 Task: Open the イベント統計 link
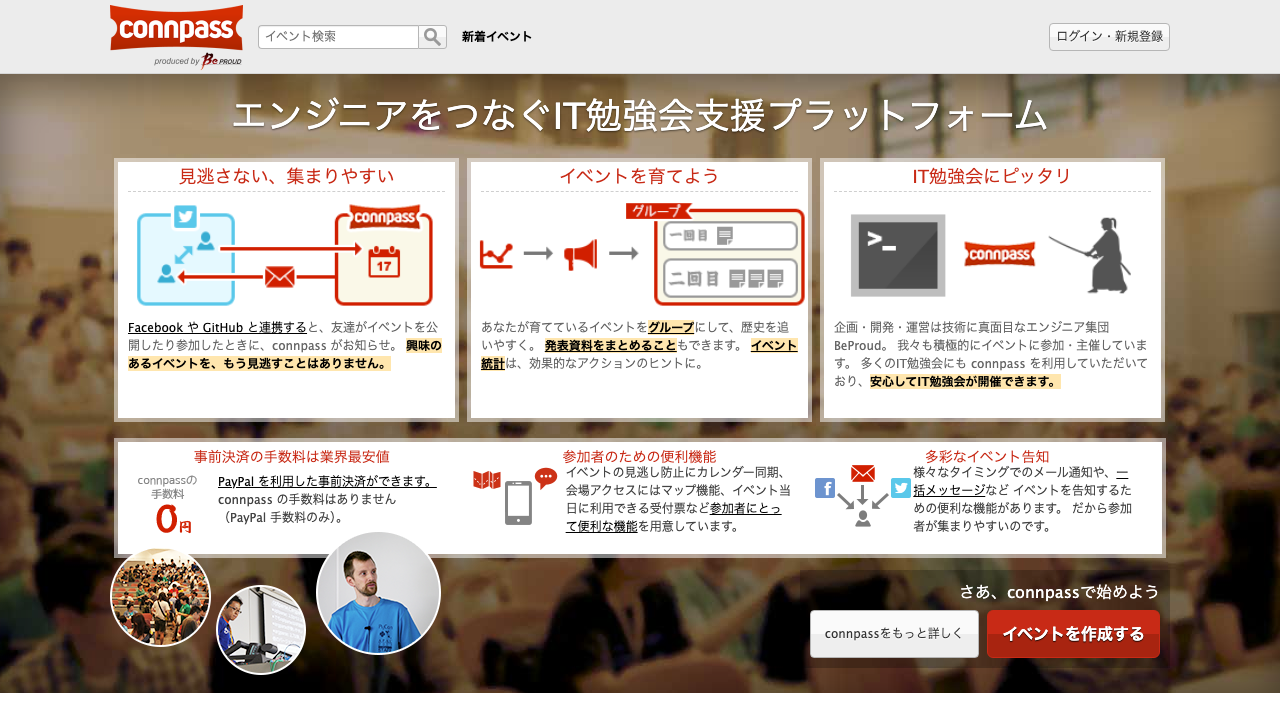pos(774,345)
